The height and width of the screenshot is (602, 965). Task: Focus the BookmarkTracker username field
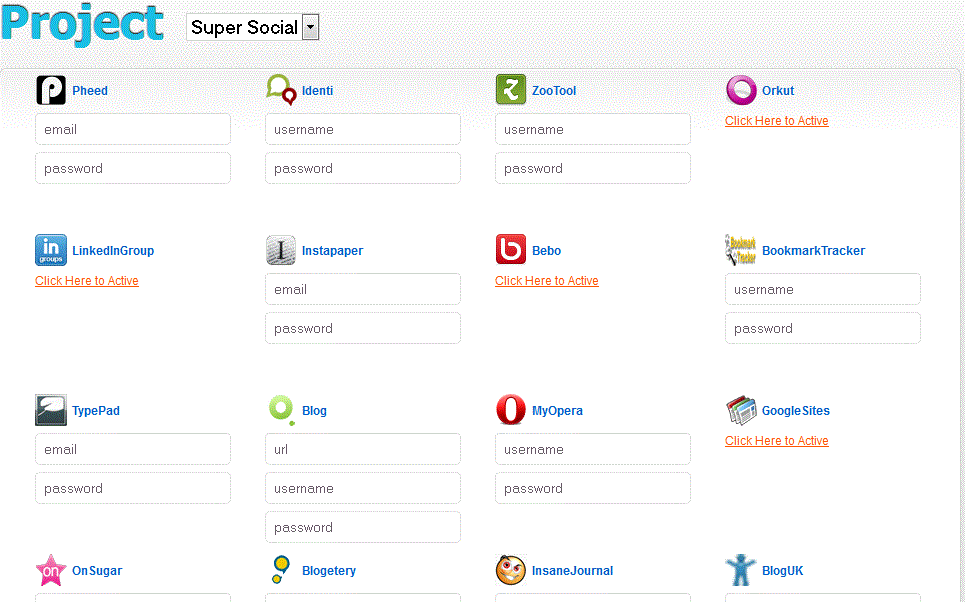(x=823, y=289)
